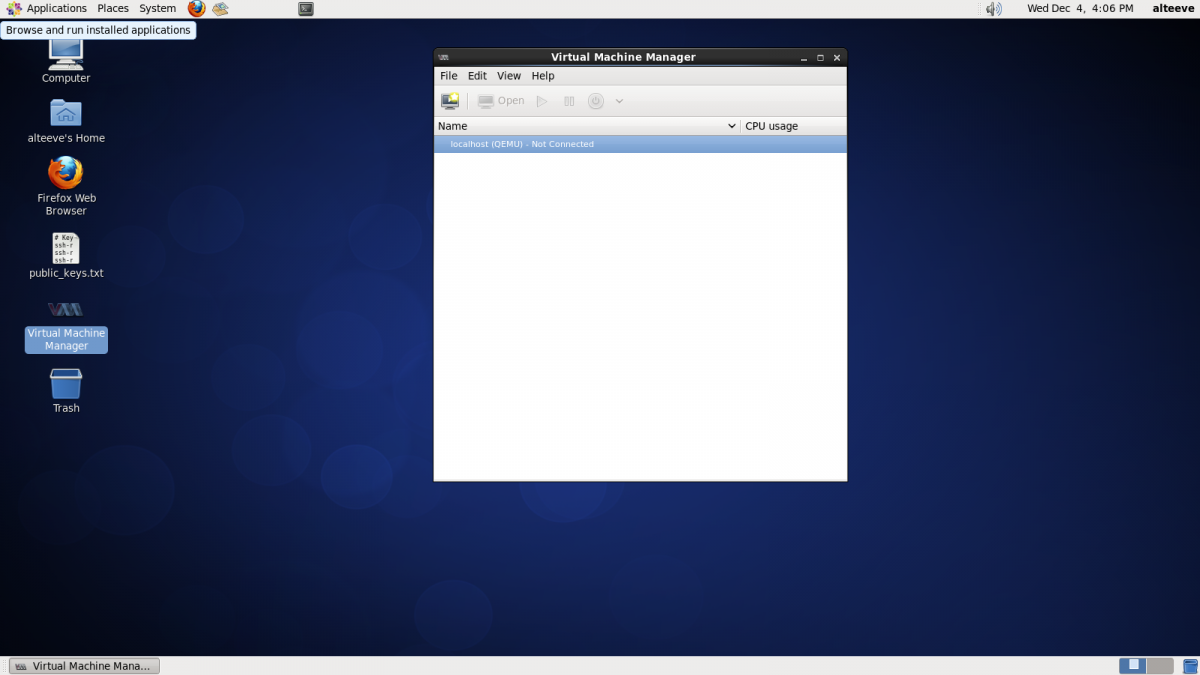Switch to the second workspace
This screenshot has height=675, width=1200.
[1159, 666]
